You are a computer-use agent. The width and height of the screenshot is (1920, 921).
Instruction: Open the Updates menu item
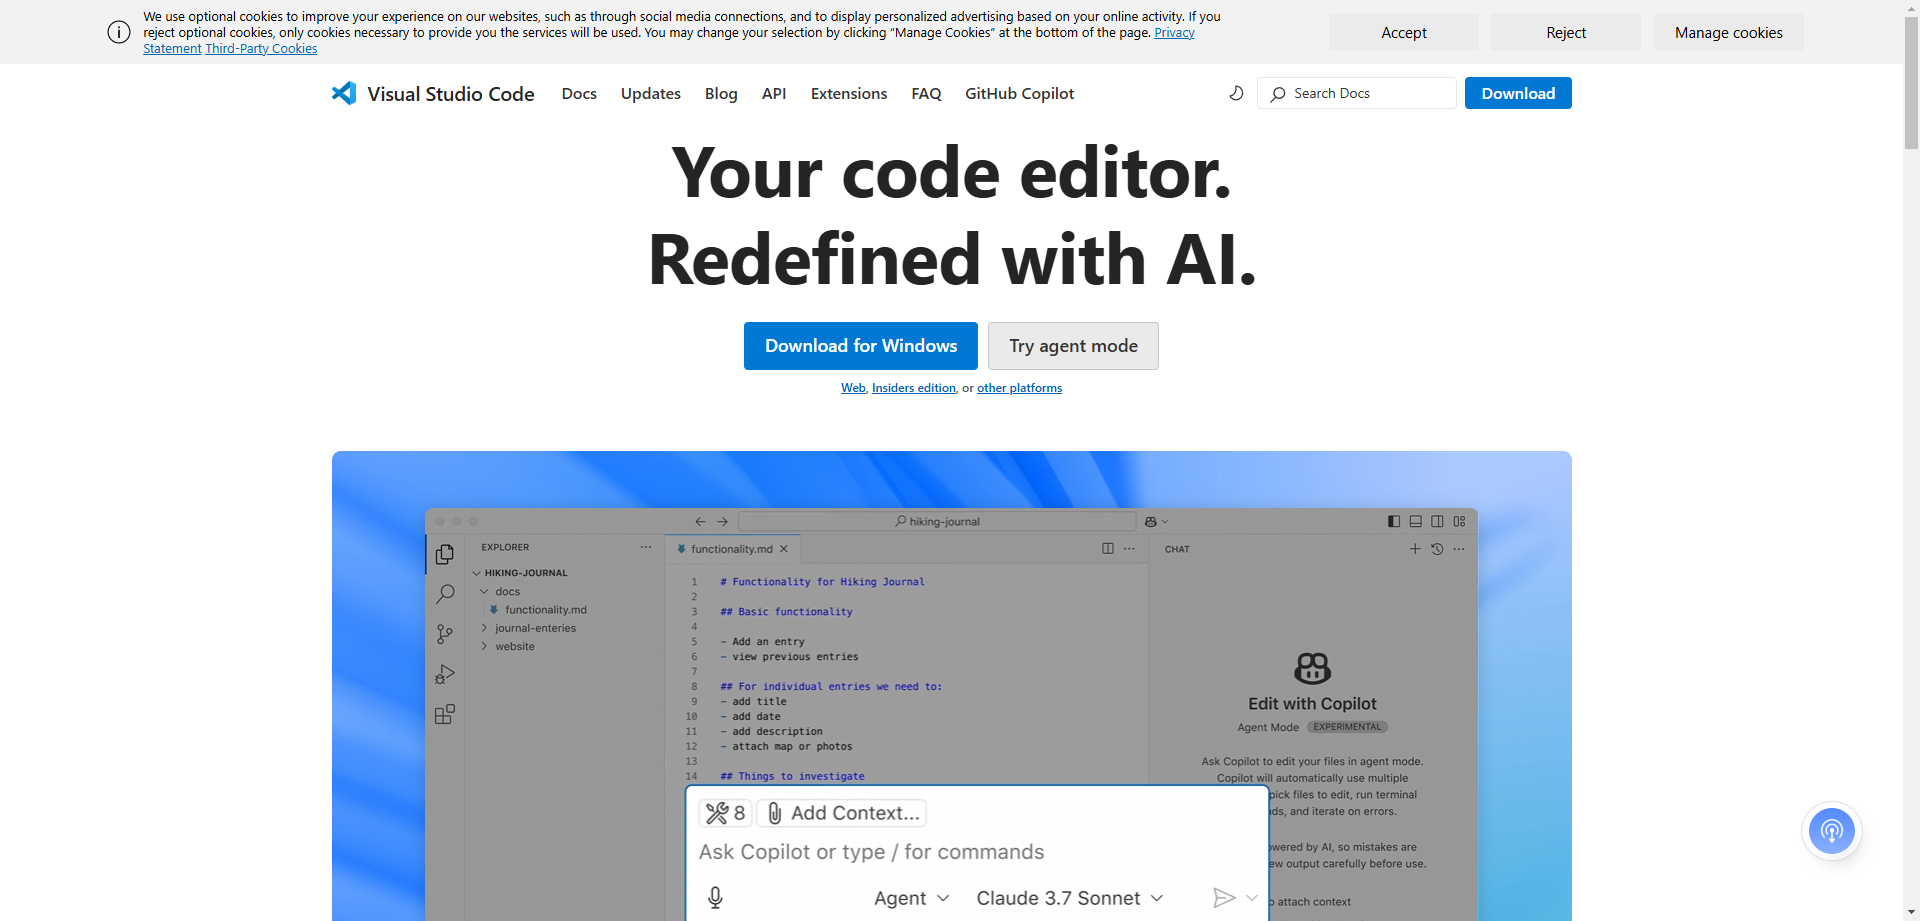(651, 93)
